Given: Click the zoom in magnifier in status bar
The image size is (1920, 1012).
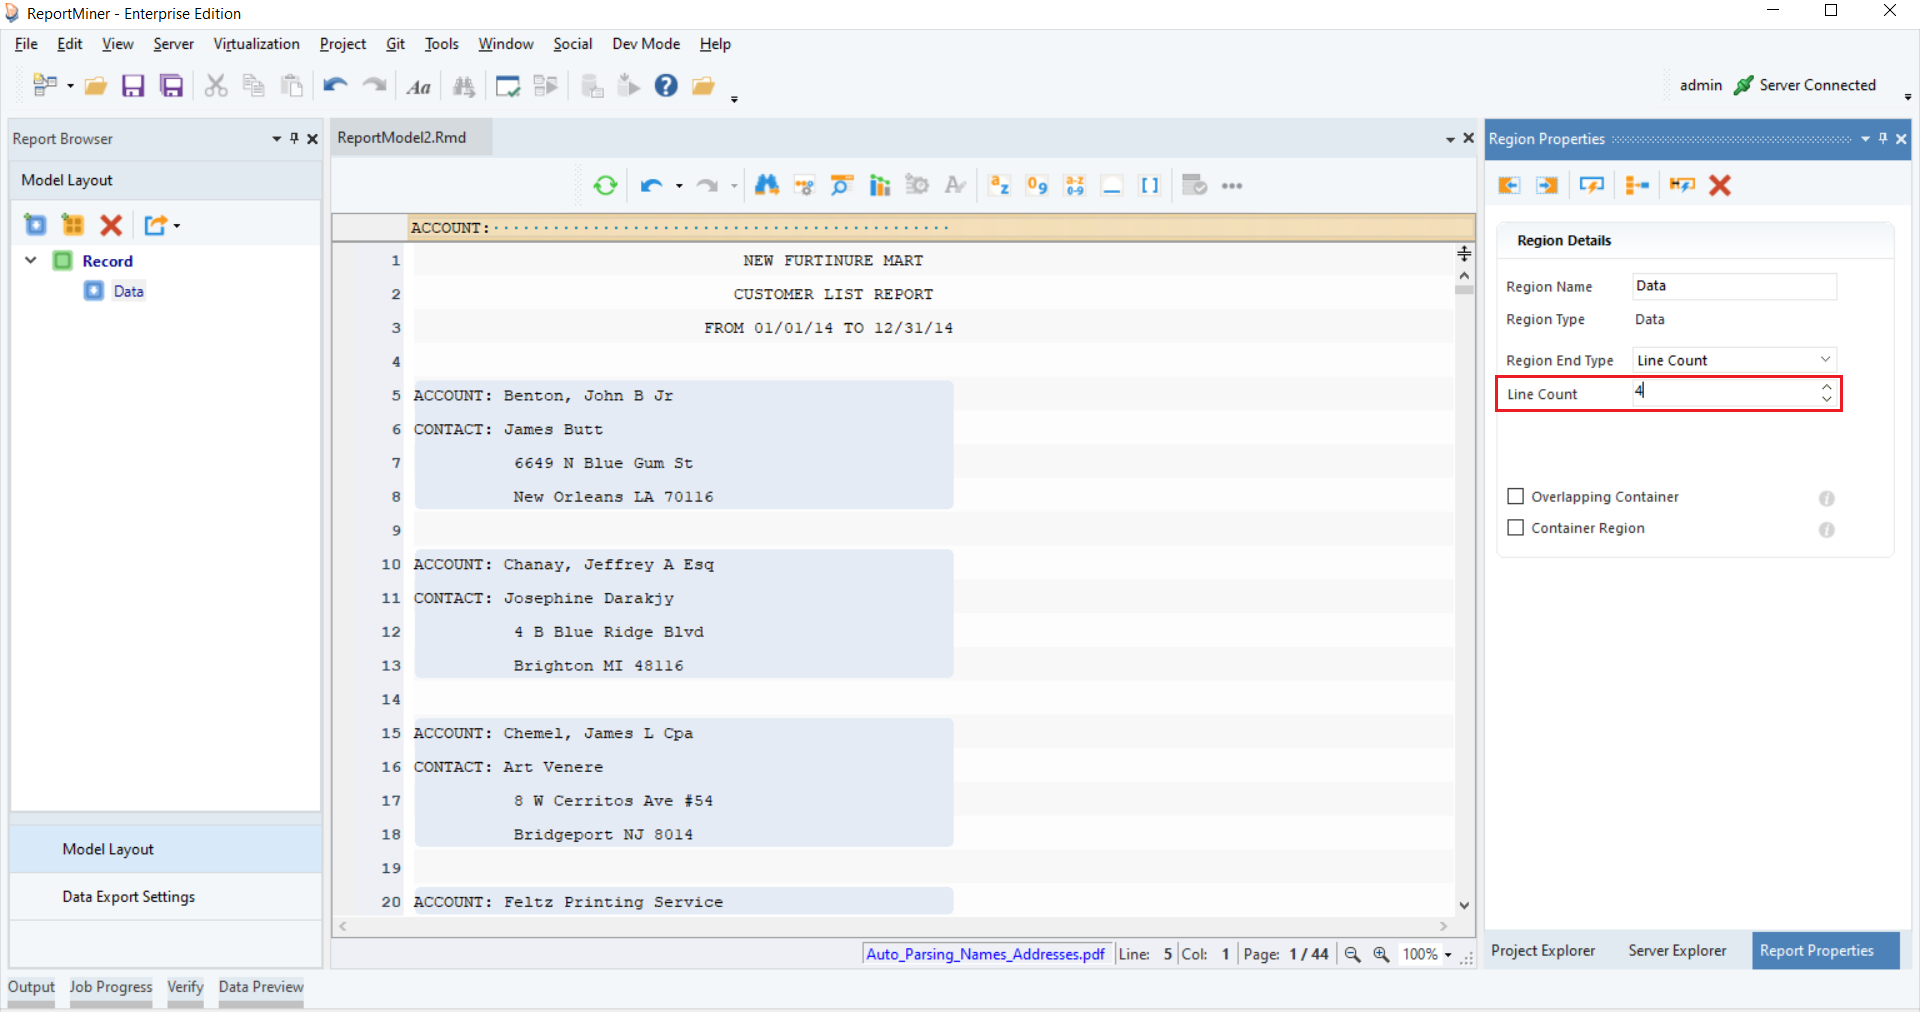Looking at the screenshot, I should (1381, 954).
